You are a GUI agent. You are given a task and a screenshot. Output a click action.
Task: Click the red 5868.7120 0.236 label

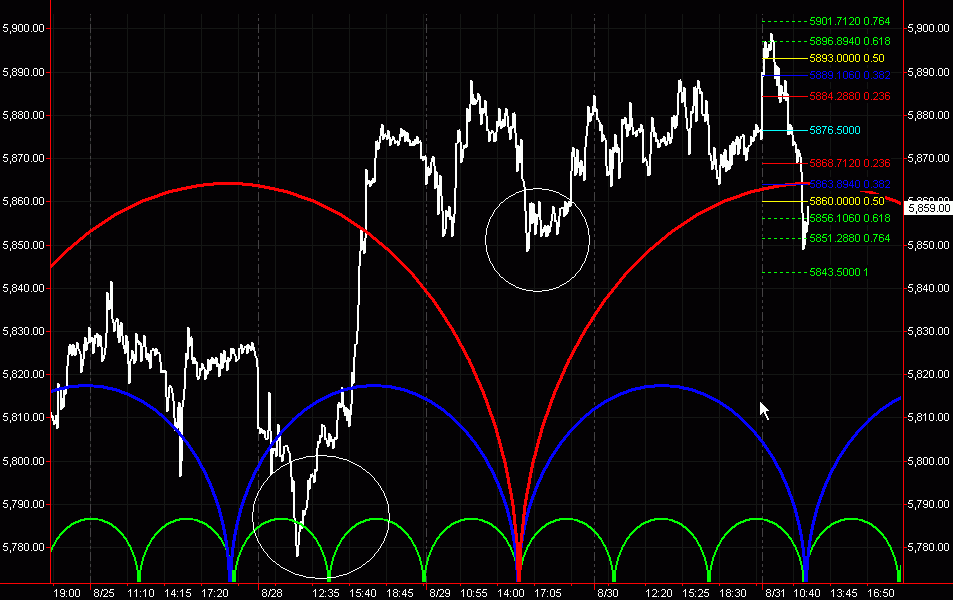click(x=850, y=164)
